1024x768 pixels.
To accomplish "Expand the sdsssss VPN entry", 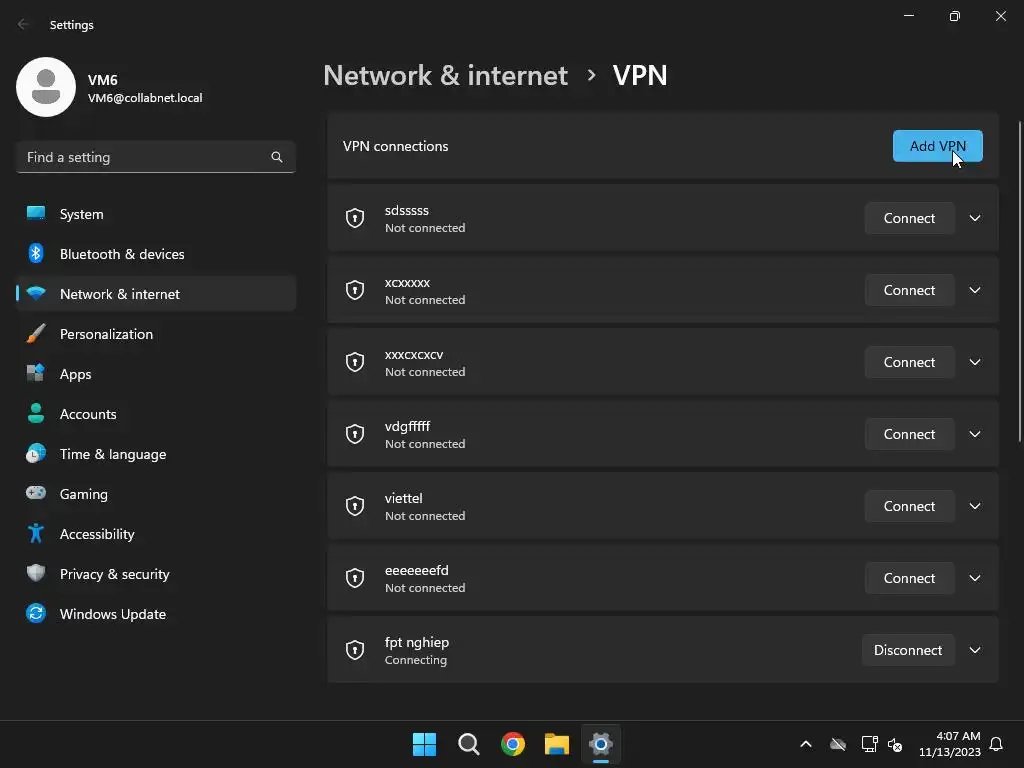I will pyautogui.click(x=975, y=218).
